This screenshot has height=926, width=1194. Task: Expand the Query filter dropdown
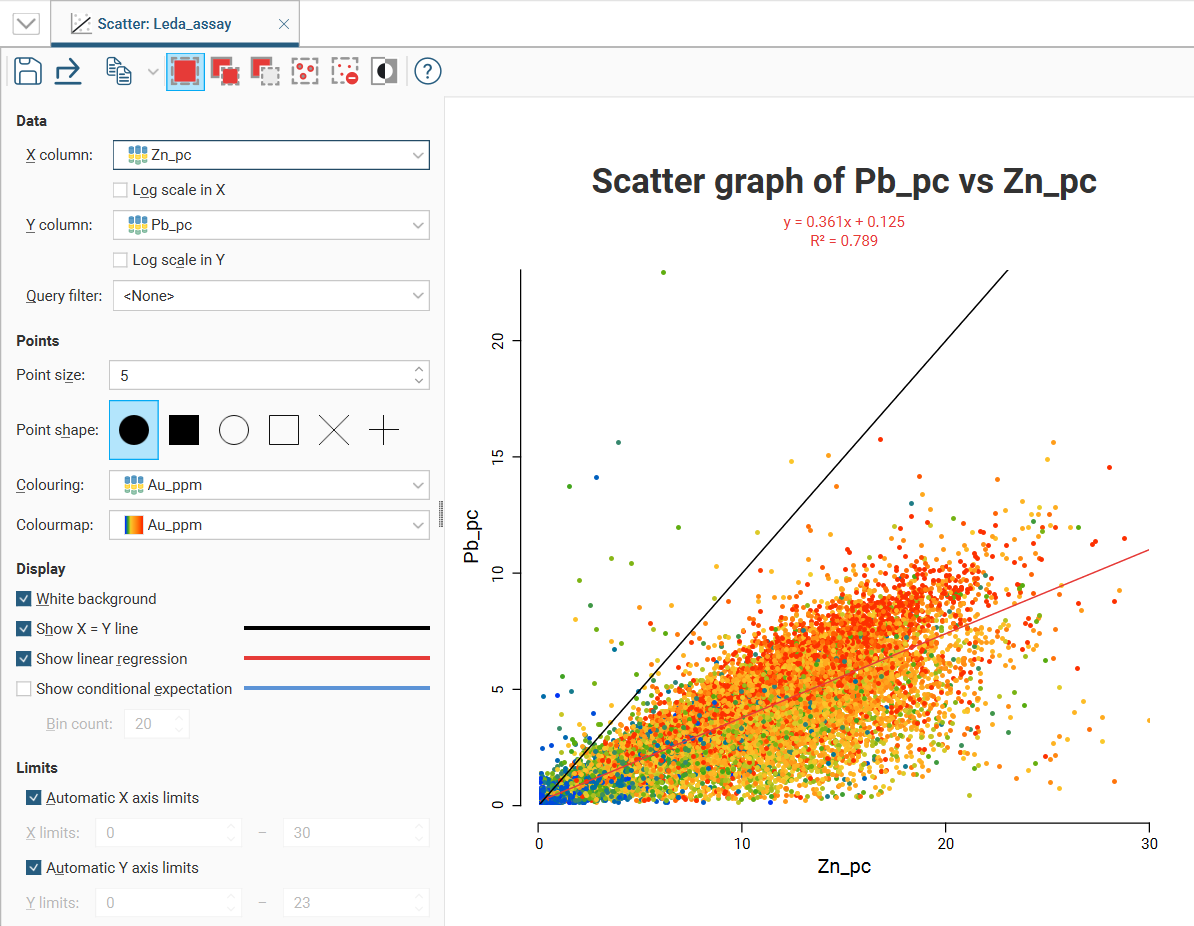pos(271,296)
